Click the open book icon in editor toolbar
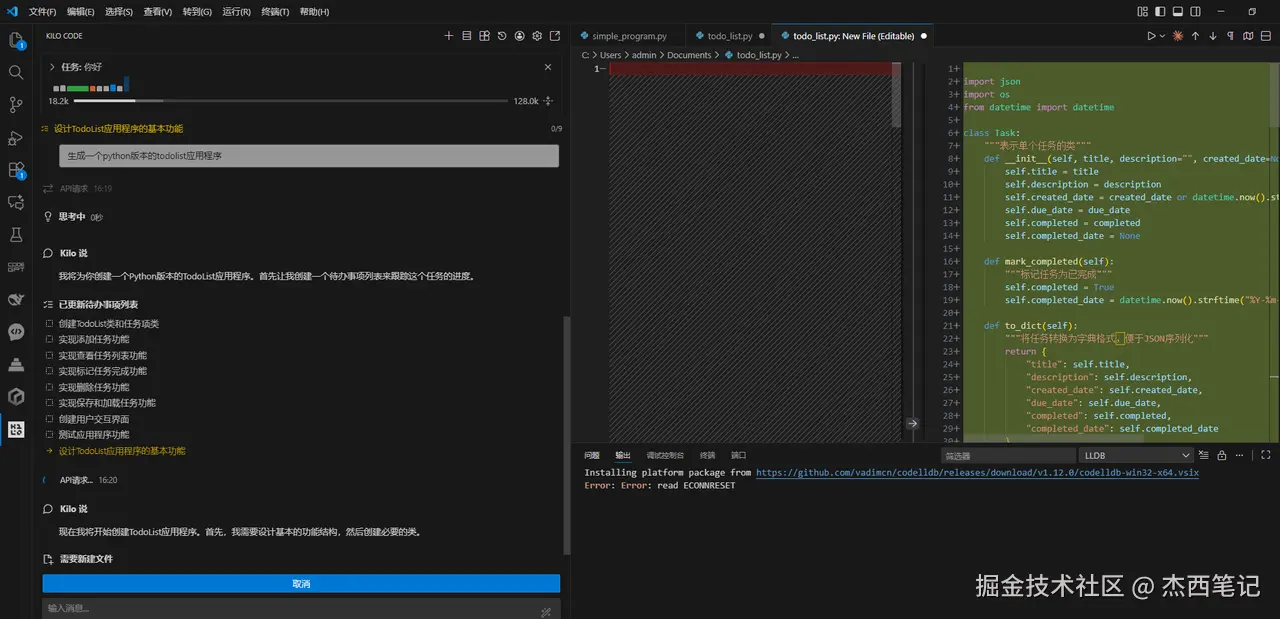1280x619 pixels. 1248,36
